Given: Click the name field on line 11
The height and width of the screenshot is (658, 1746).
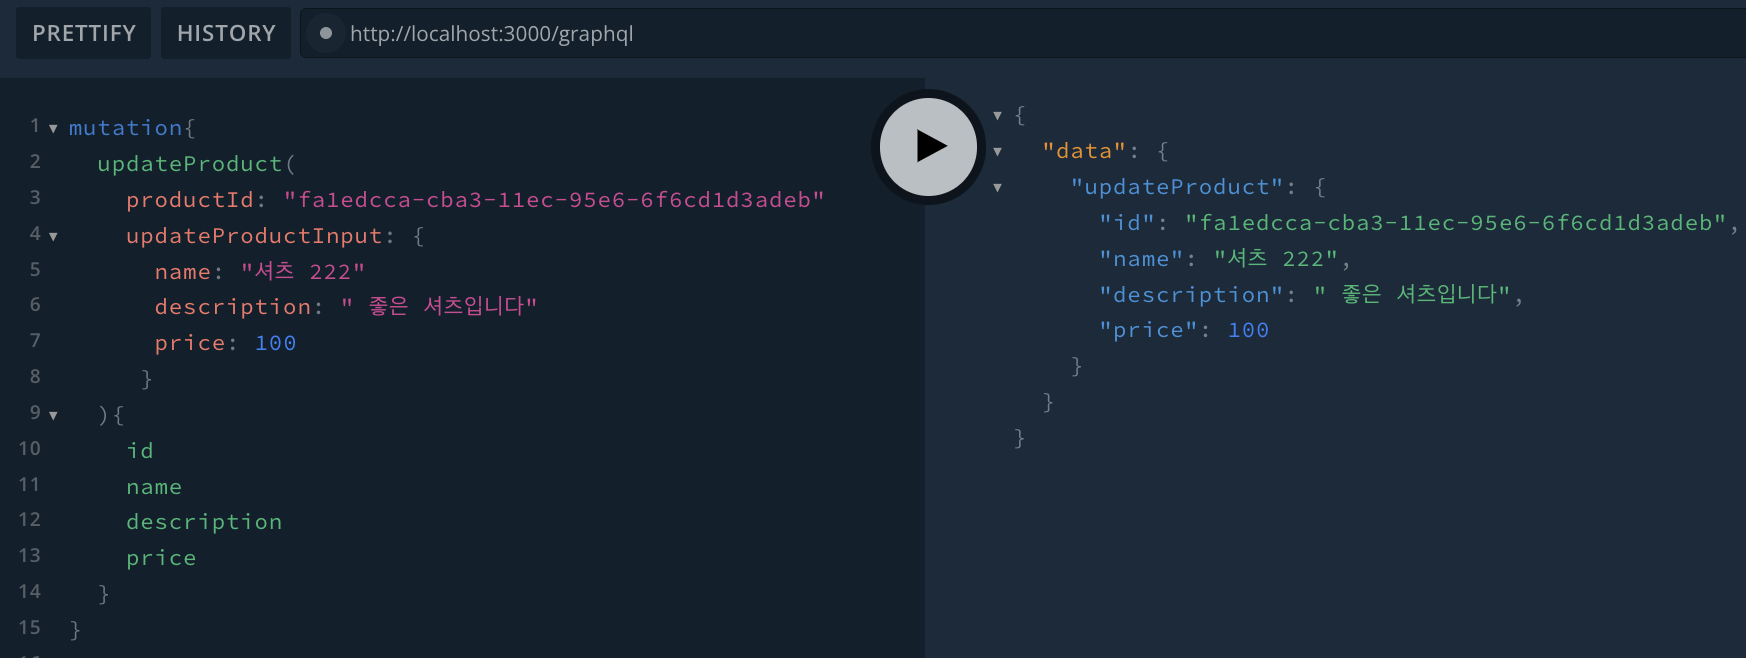Looking at the screenshot, I should 154,487.
